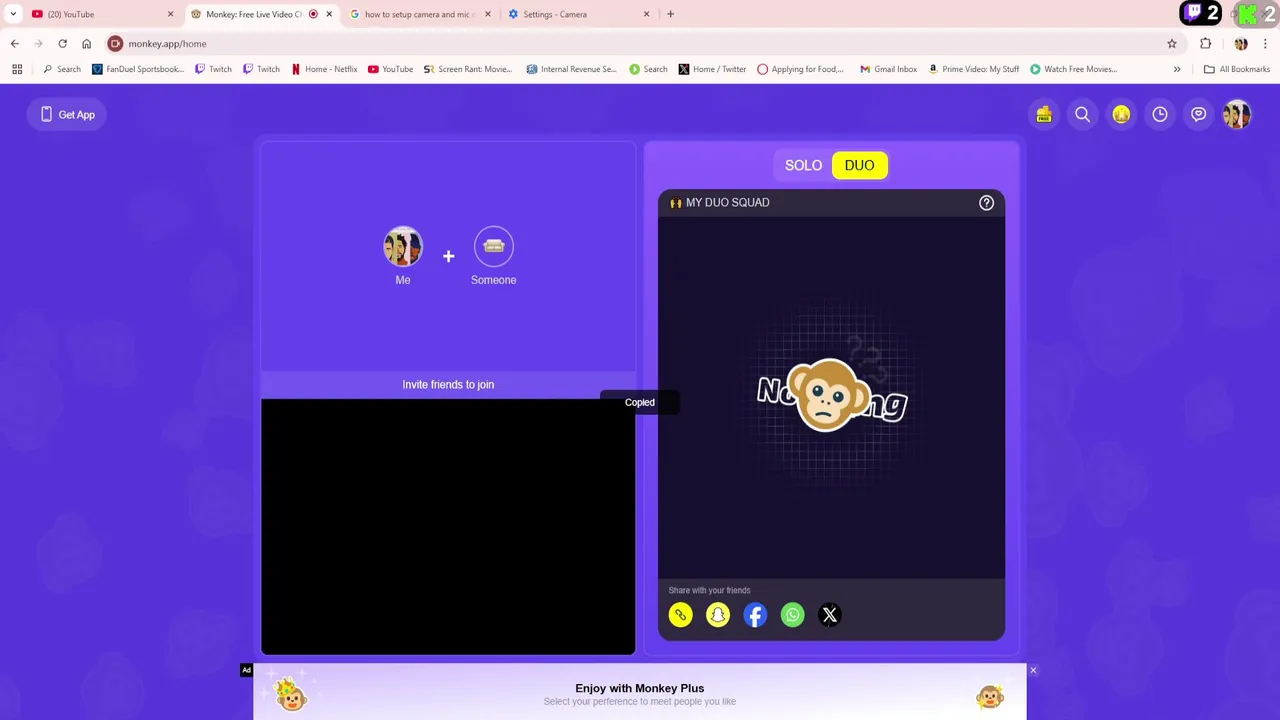Open the YouTube bookmark

[x=390, y=69]
